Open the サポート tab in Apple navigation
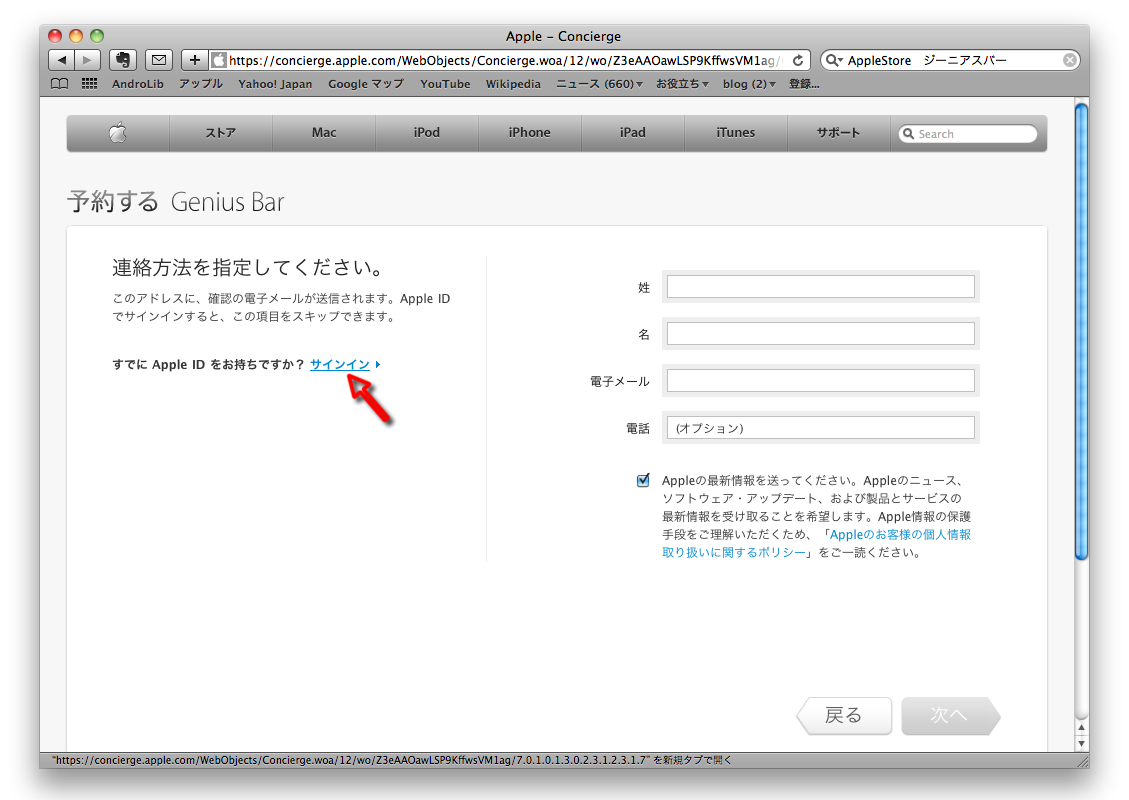This screenshot has width=1129, height=800. click(x=839, y=132)
